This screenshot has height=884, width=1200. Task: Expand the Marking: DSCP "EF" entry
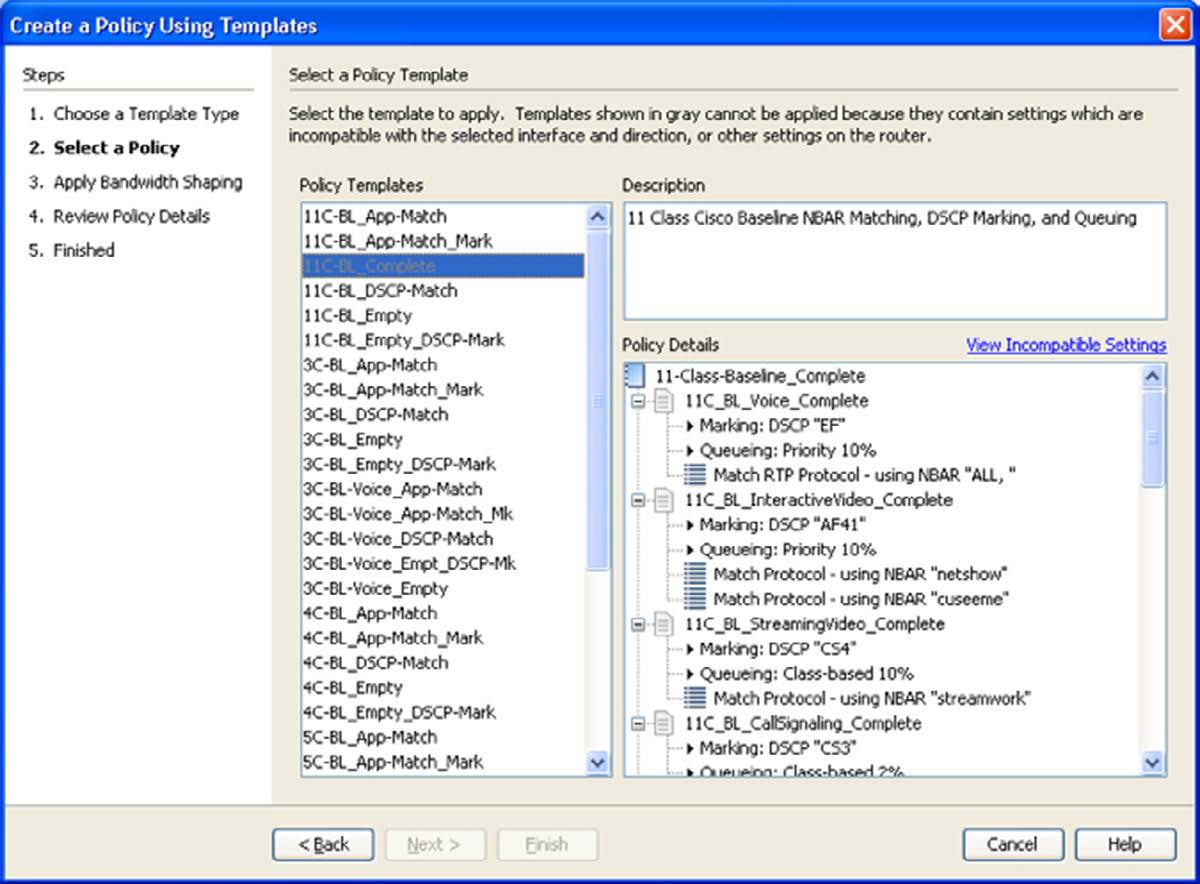[x=690, y=426]
